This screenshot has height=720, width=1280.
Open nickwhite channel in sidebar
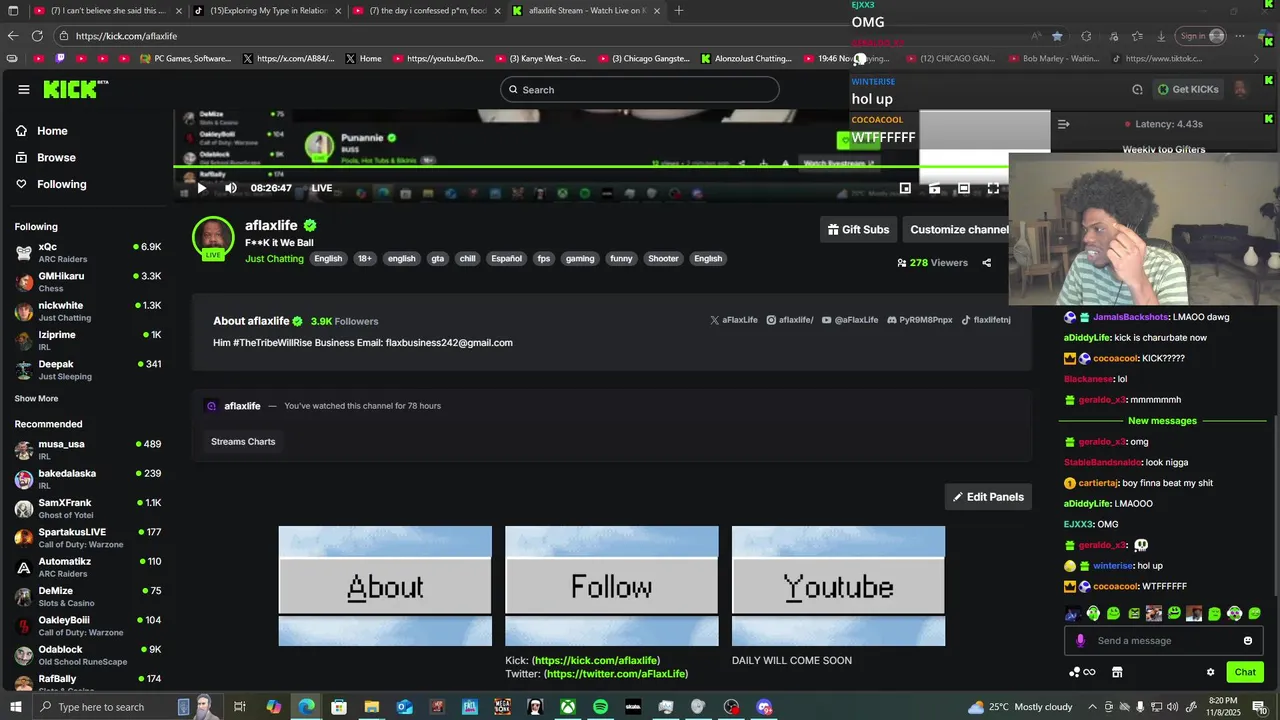88,311
